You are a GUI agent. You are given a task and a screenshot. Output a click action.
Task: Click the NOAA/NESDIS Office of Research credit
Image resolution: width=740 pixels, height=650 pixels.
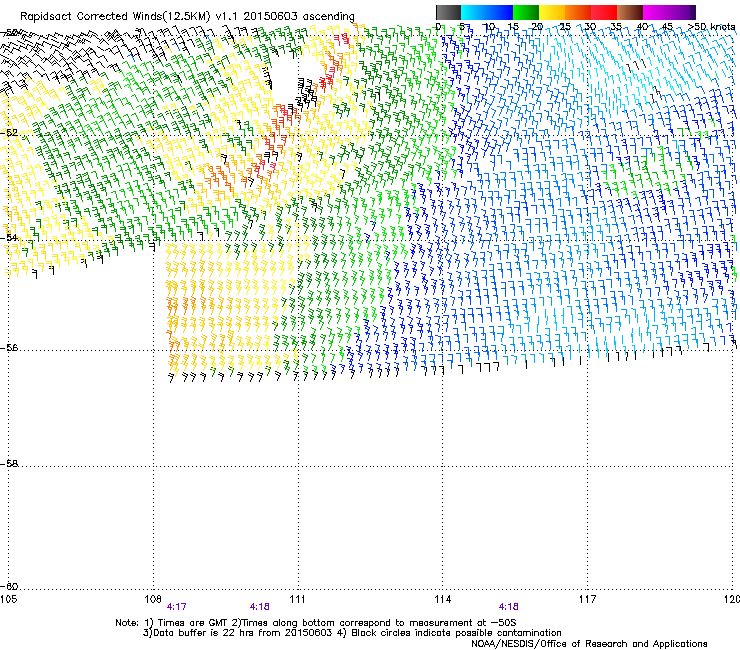point(589,644)
